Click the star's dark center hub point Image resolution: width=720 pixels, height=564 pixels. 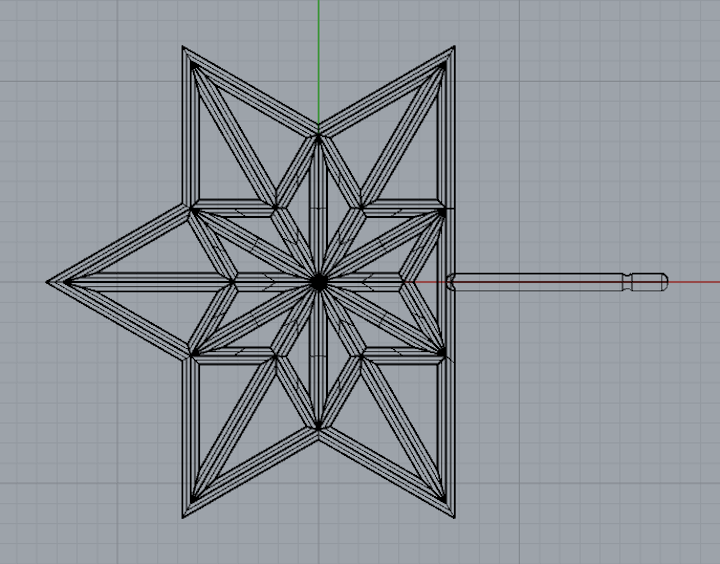coord(319,282)
